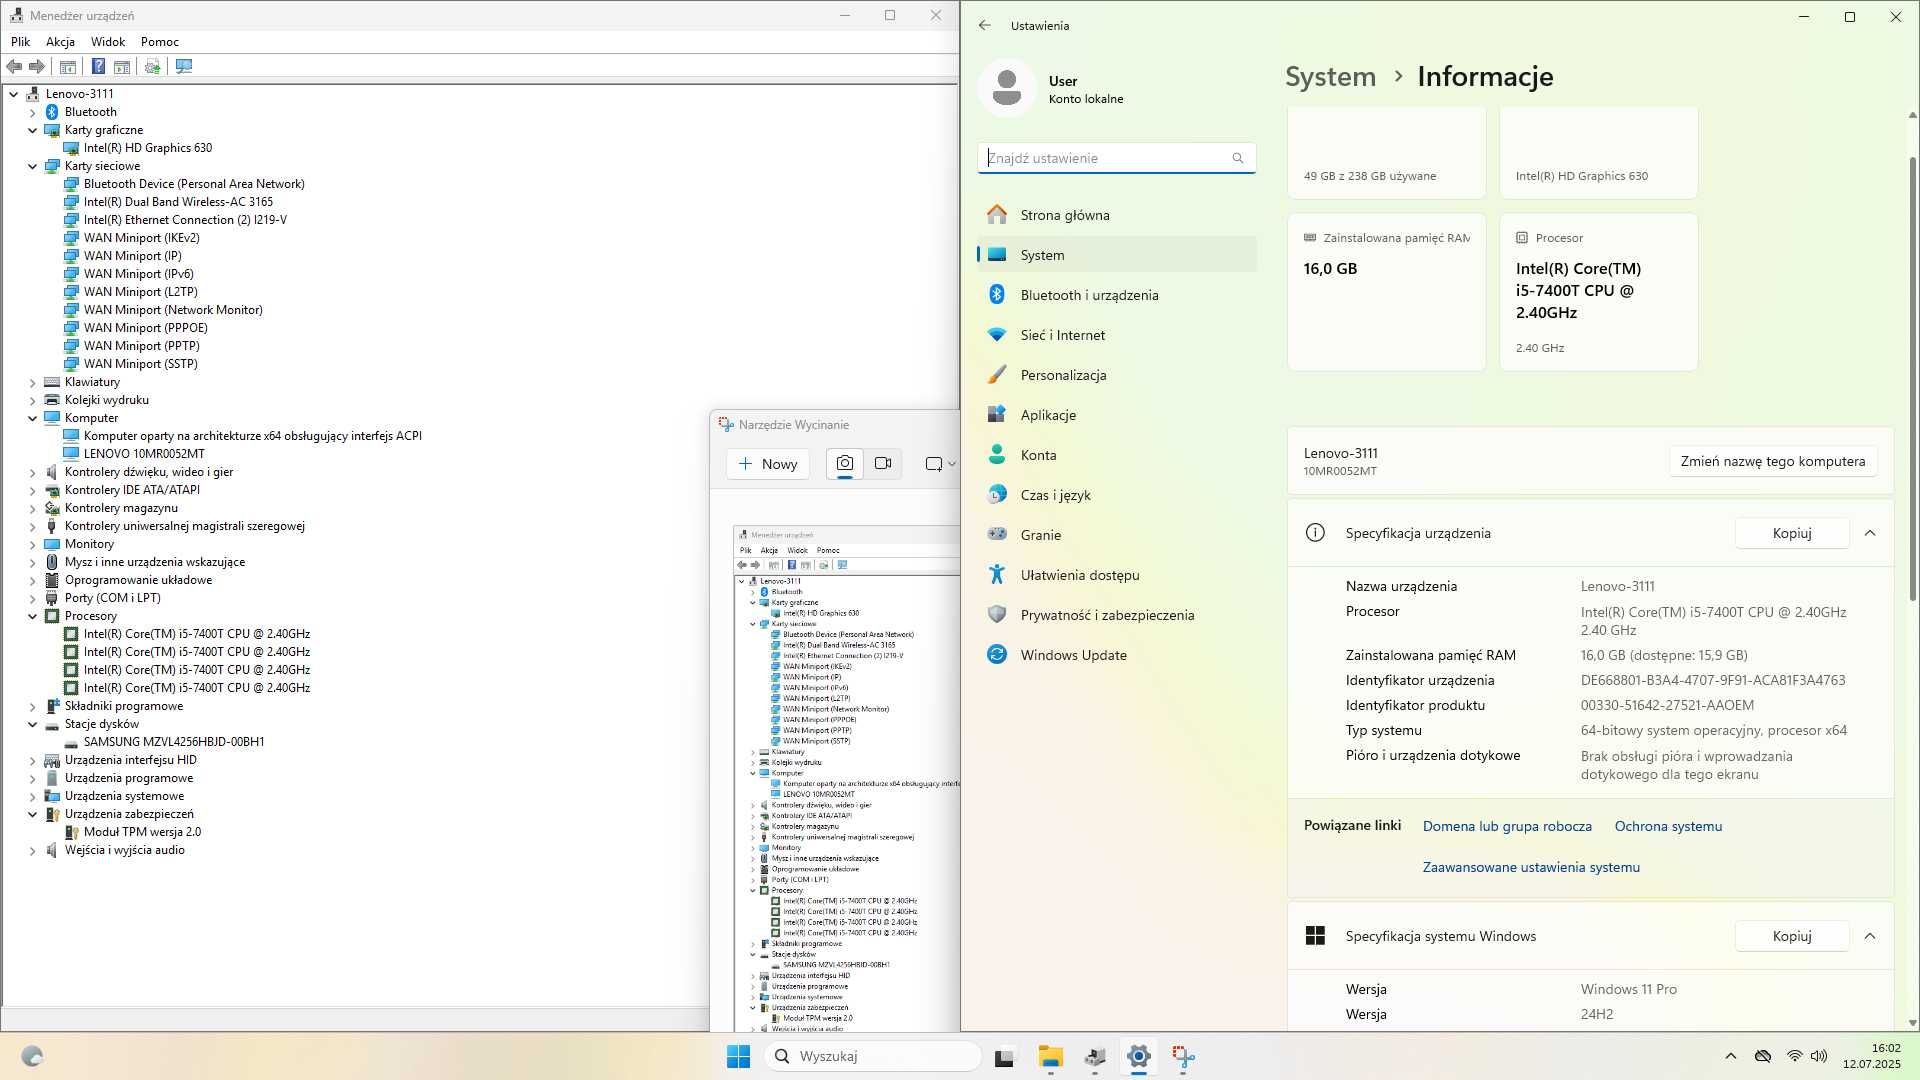Click Device Manager icon on taskbar
Image resolution: width=1920 pixels, height=1080 pixels.
pos(1095,1056)
